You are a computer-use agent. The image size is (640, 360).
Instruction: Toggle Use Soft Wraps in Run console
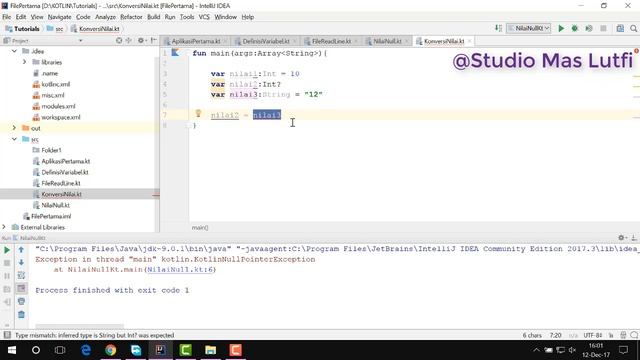[21, 276]
